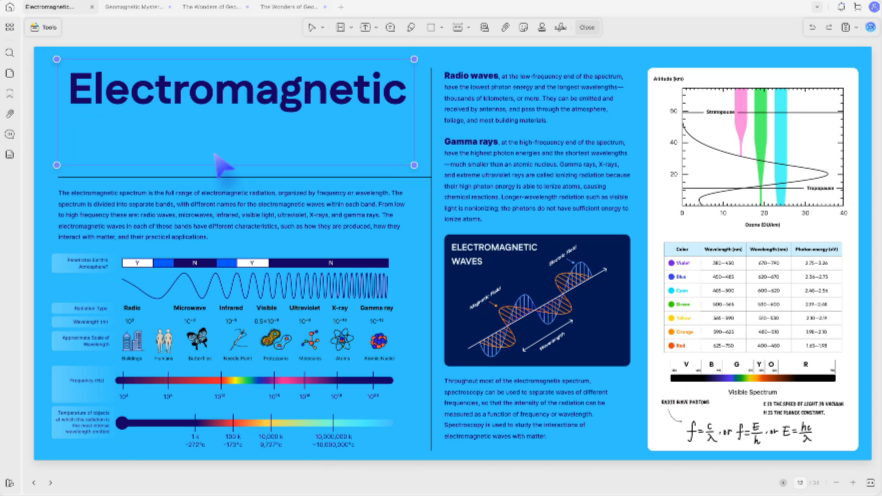This screenshot has width=882, height=496.
Task: Open the search icon in left sidebar
Action: (10, 53)
